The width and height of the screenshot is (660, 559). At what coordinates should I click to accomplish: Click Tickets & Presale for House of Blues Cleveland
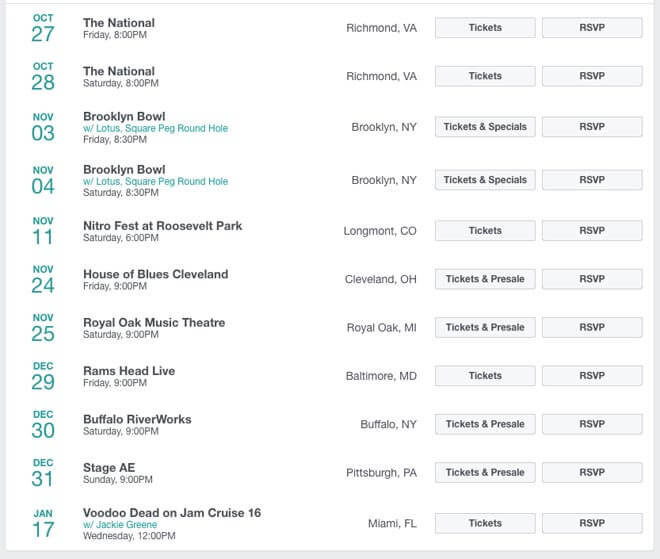(485, 279)
